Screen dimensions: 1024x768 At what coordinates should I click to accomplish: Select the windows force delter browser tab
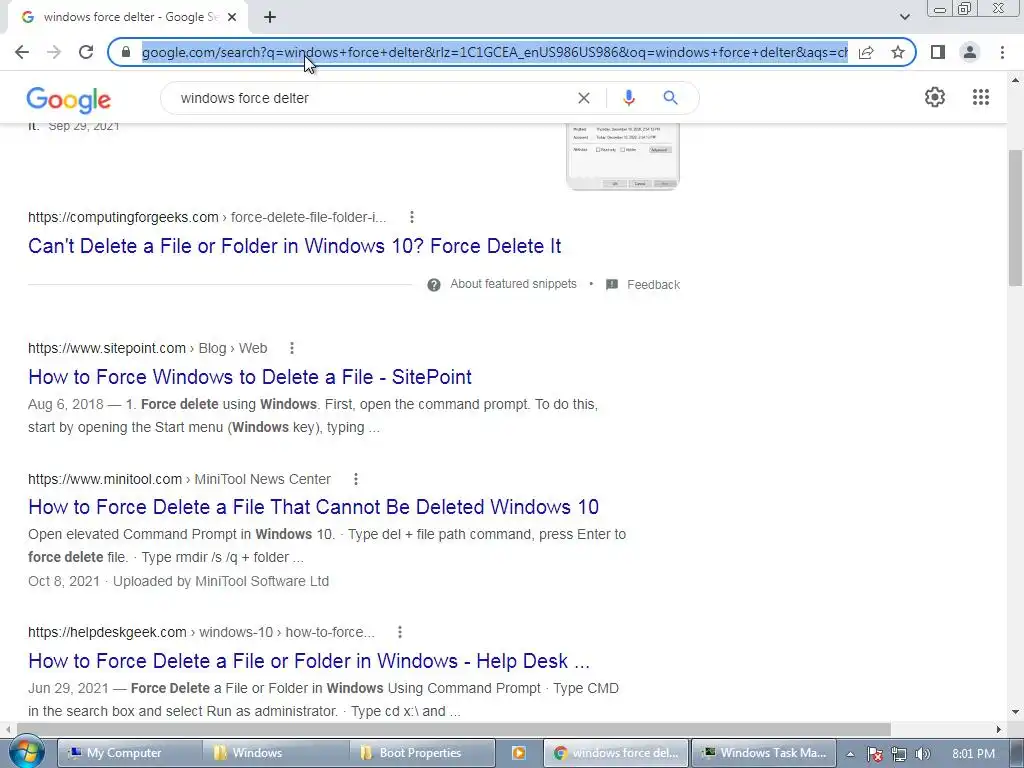tap(128, 17)
